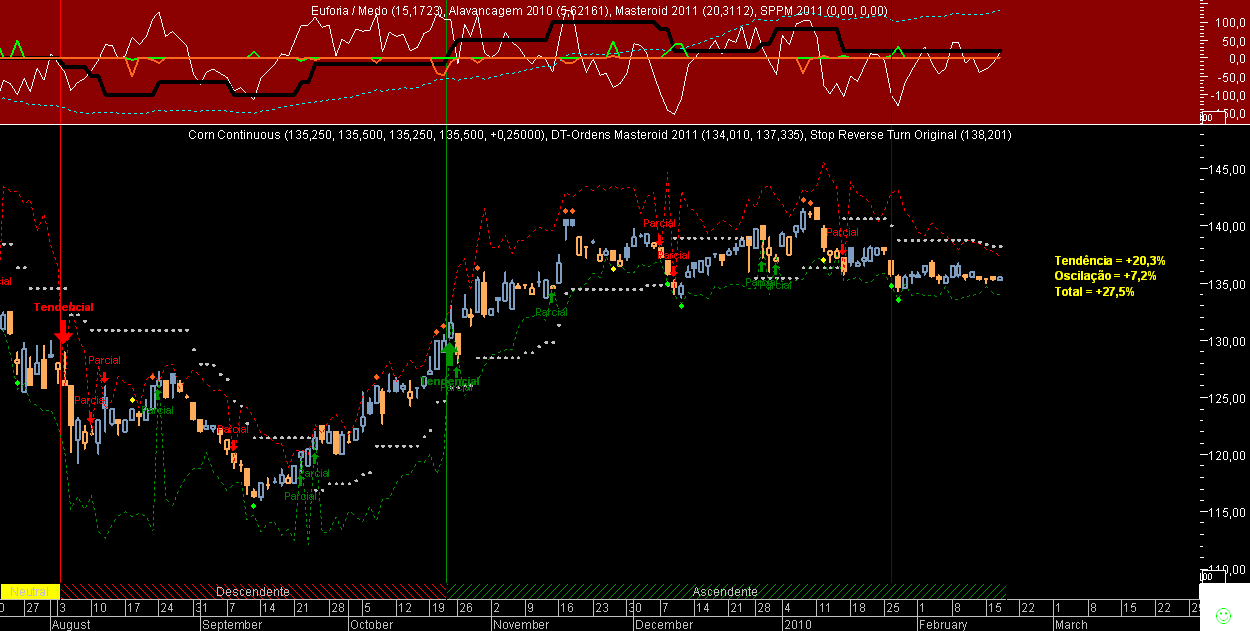The image size is (1250, 631).
Task: Click the September month label
Action: pyautogui.click(x=232, y=624)
